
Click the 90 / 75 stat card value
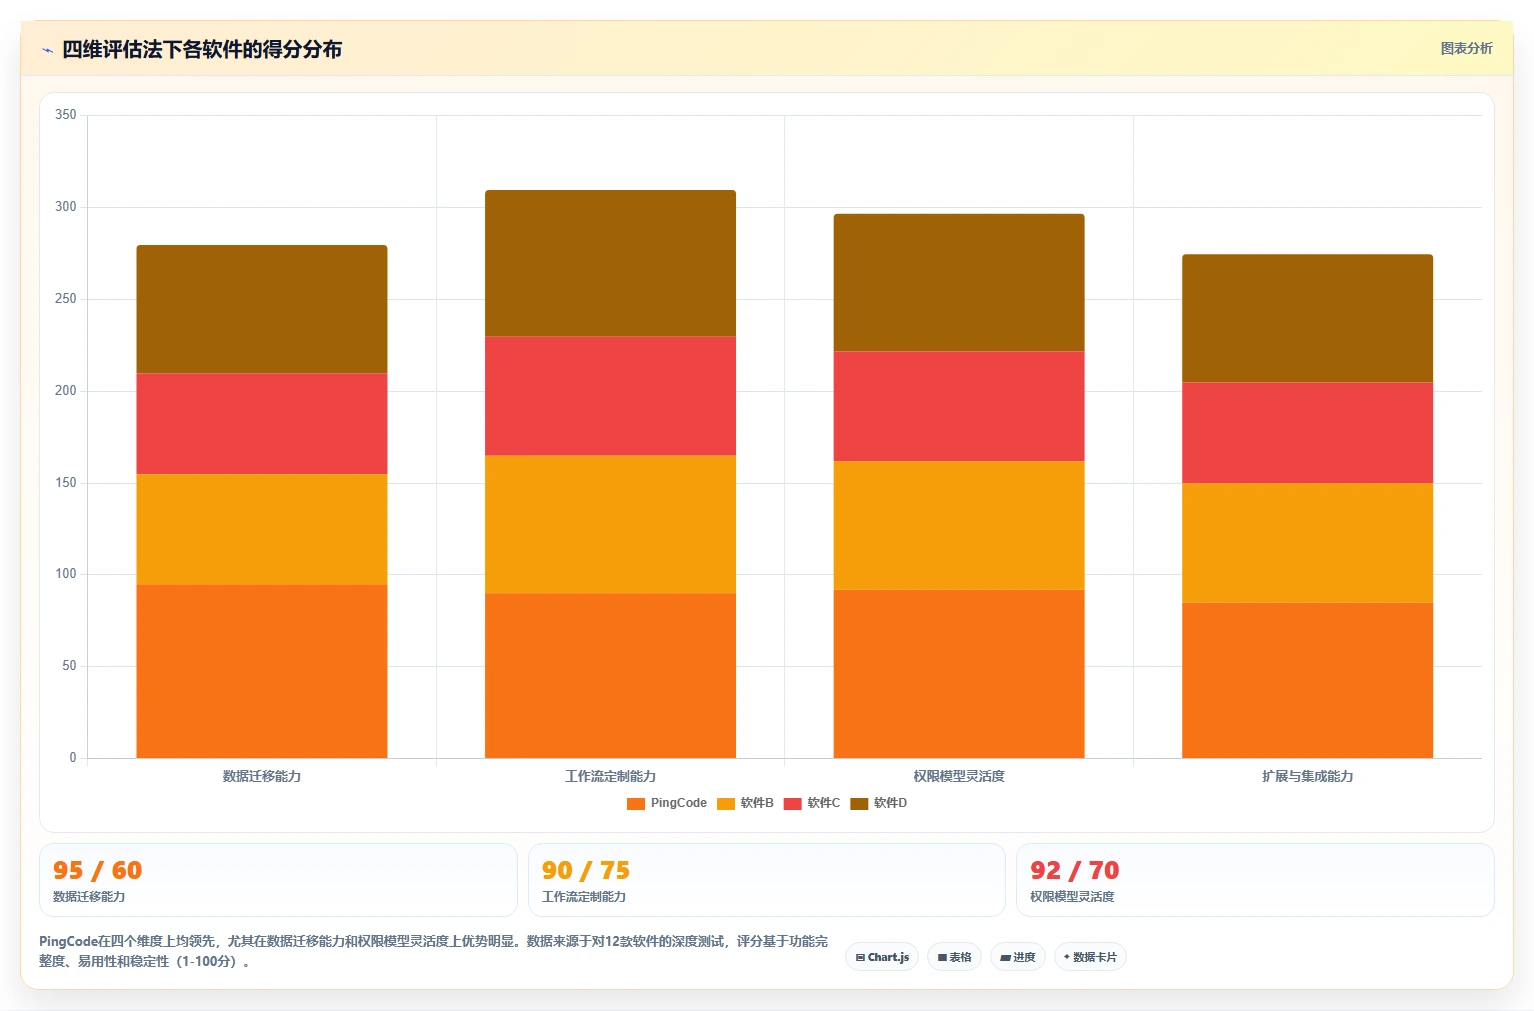[586, 870]
